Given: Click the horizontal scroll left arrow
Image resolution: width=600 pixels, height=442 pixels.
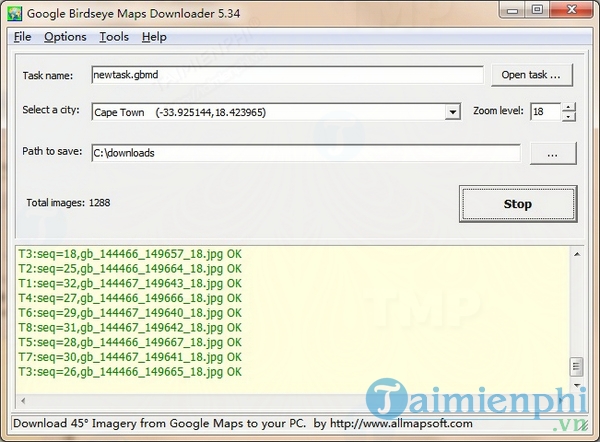Looking at the screenshot, I should point(23,401).
